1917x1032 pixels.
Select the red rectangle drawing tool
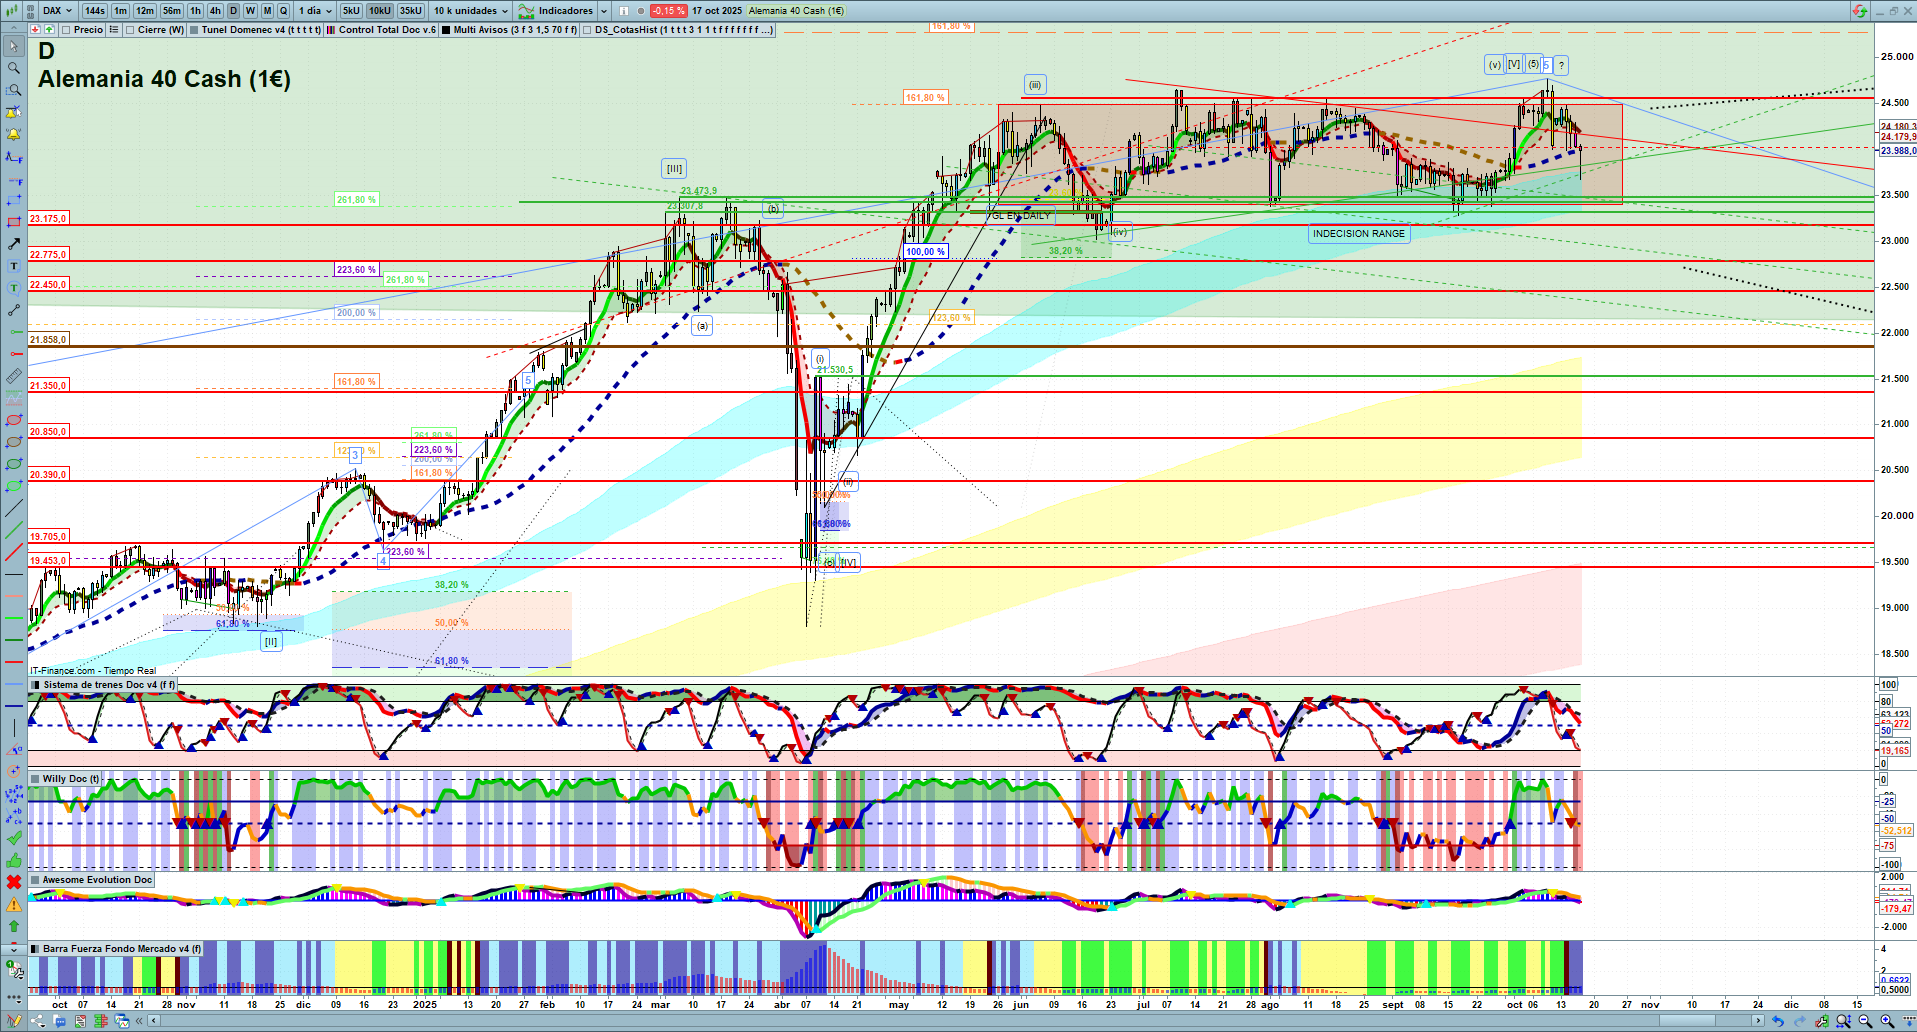tap(14, 222)
